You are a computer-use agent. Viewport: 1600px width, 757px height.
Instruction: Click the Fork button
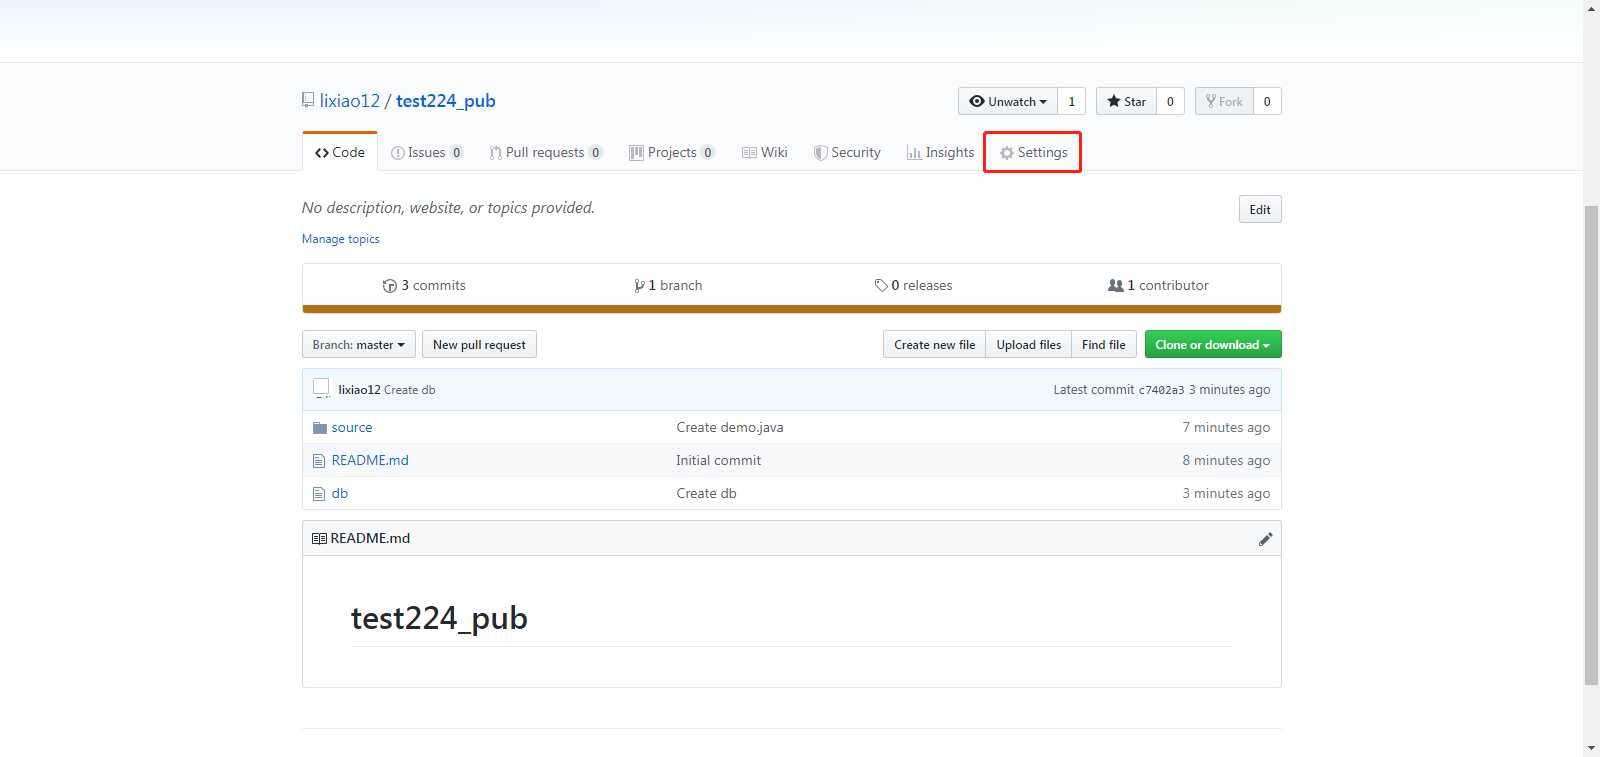[1224, 101]
